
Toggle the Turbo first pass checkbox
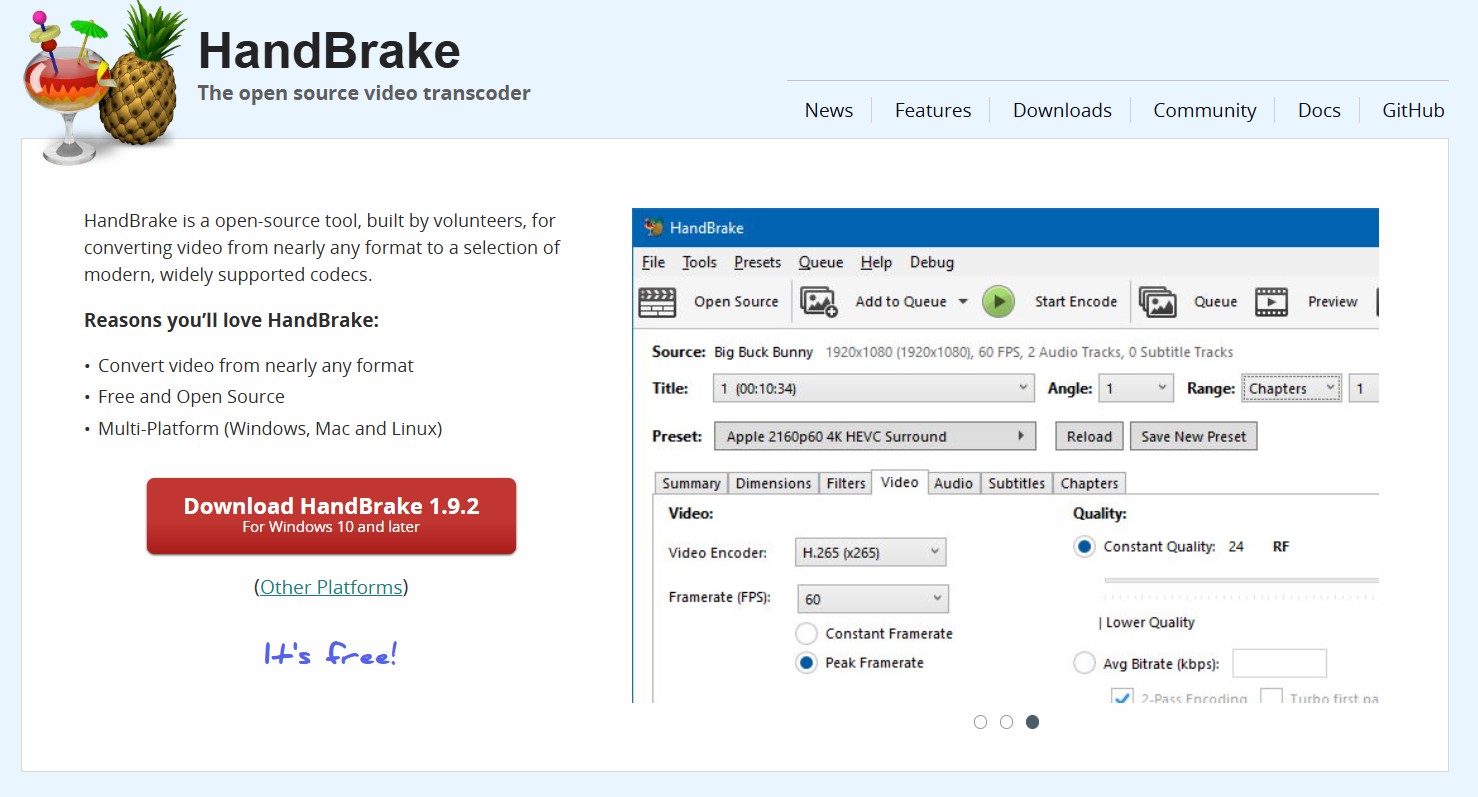1271,696
